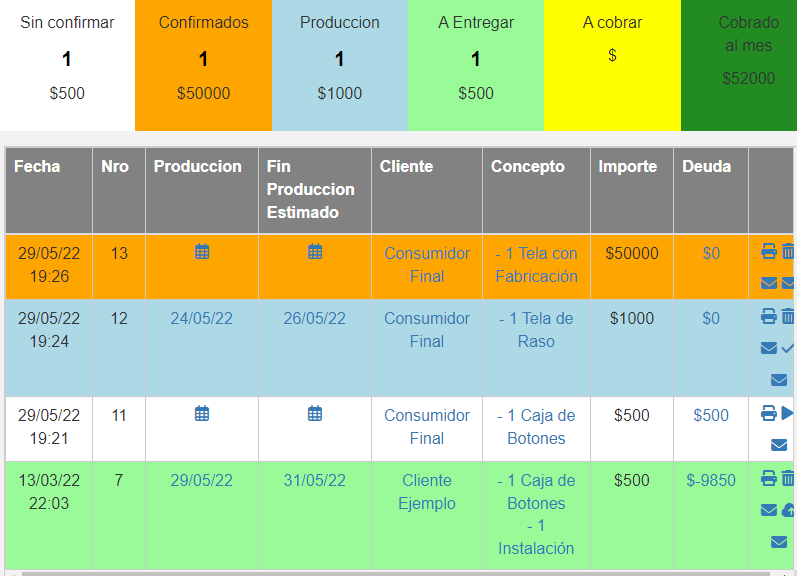Open Produccion calendar icon for order 13
The height and width of the screenshot is (576, 797).
[202, 252]
